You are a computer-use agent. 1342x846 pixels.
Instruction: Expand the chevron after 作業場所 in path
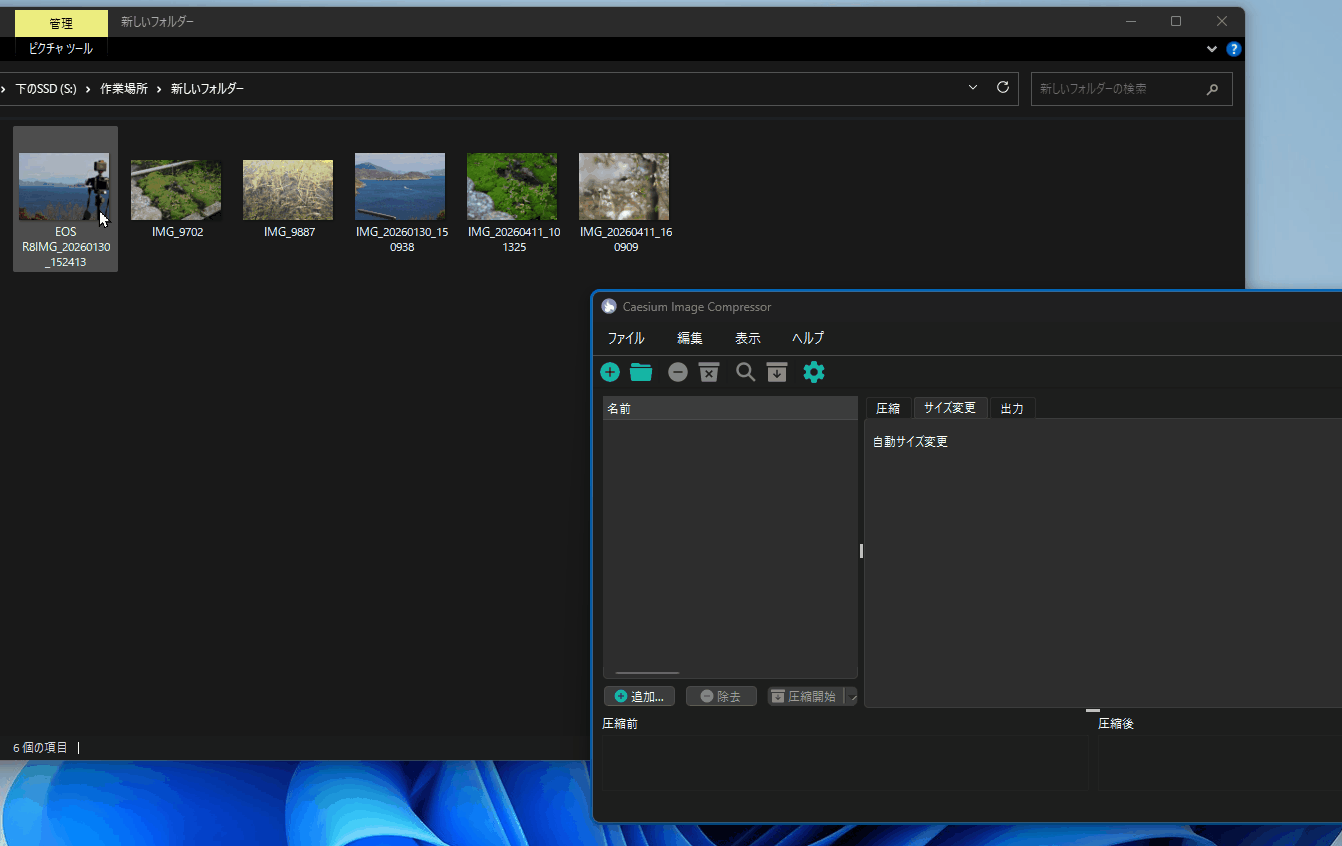159,89
